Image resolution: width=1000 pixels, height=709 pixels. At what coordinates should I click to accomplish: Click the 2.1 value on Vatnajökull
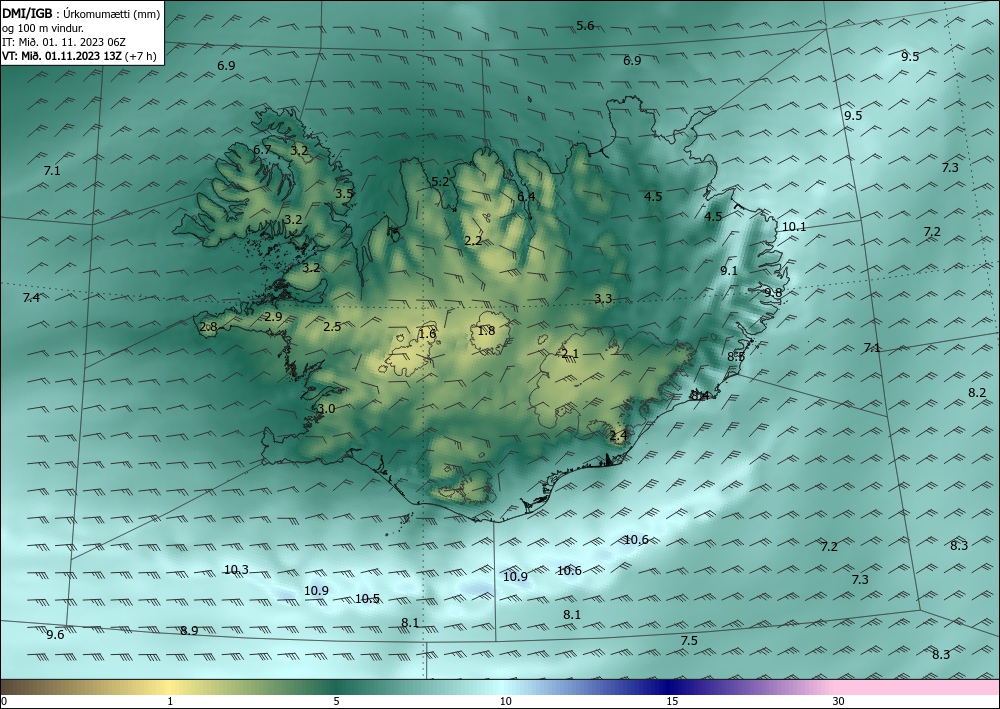click(570, 353)
